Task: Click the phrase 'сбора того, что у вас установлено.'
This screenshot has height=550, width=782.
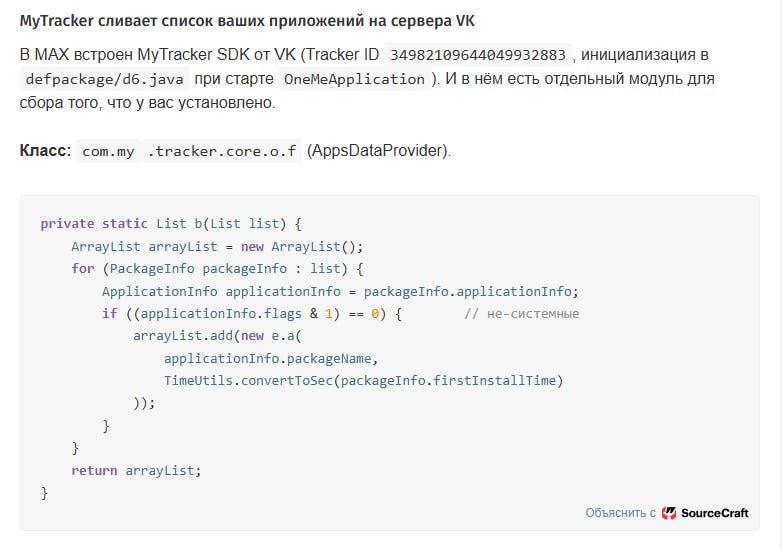Action: [x=148, y=103]
